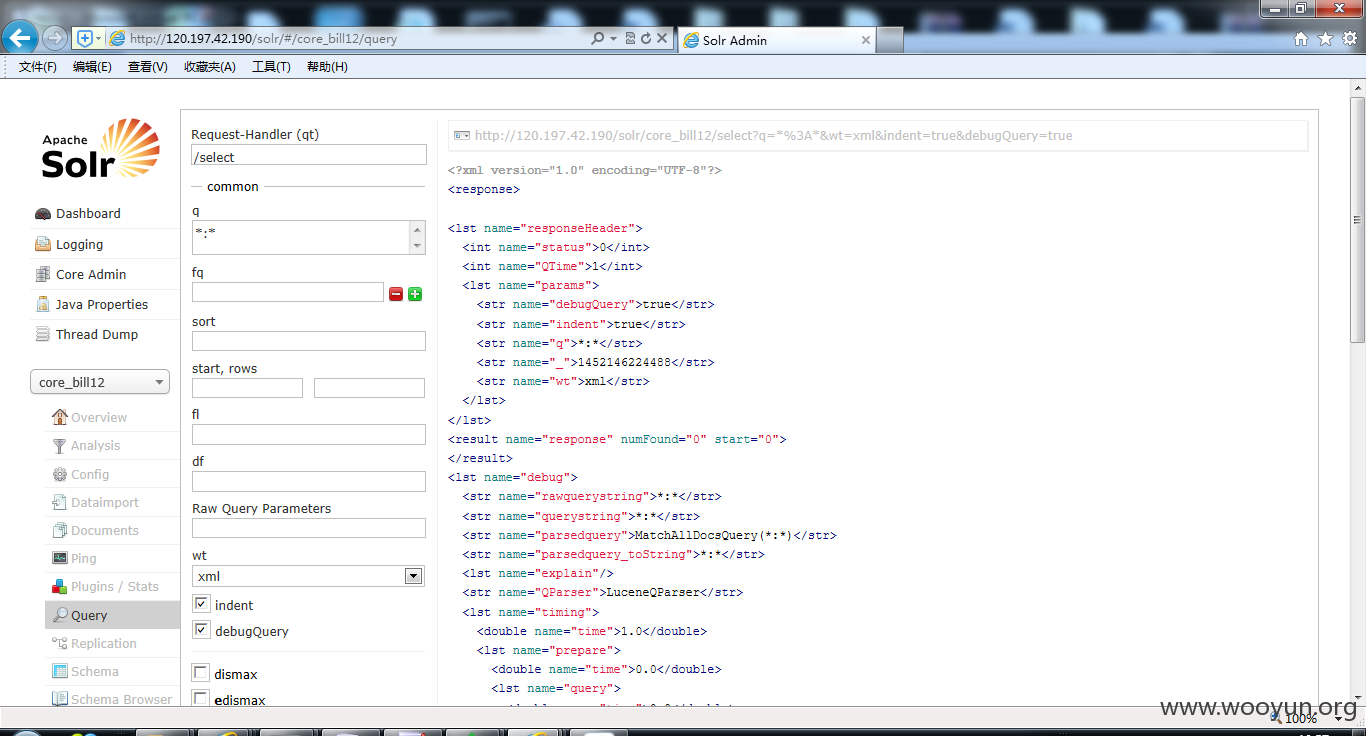
Task: Open the core_bill12 core selector dropdown
Action: [100, 382]
